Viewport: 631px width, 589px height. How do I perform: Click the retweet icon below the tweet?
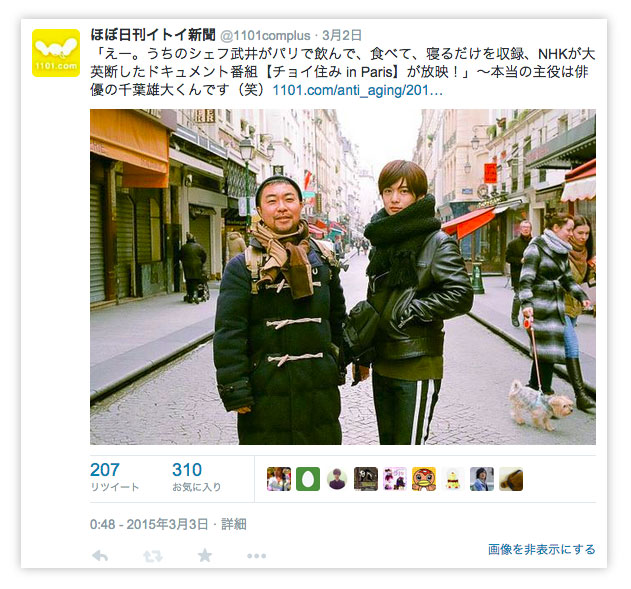tap(153, 556)
